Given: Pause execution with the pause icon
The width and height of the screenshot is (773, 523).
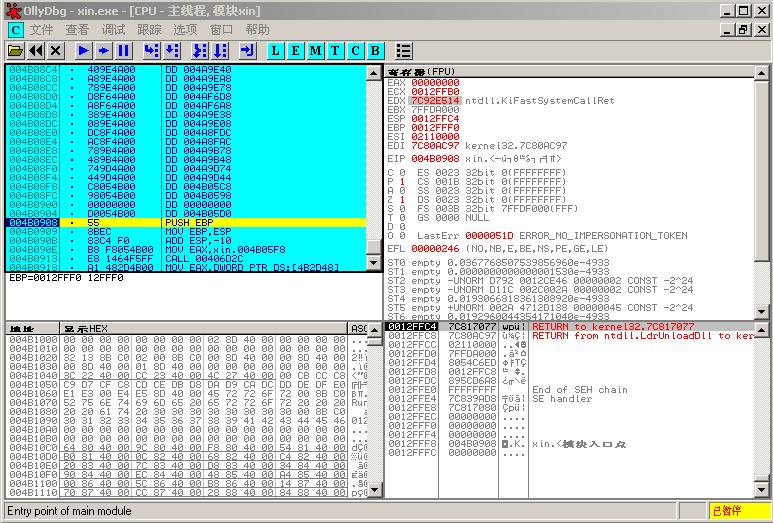Looking at the screenshot, I should coord(124,50).
